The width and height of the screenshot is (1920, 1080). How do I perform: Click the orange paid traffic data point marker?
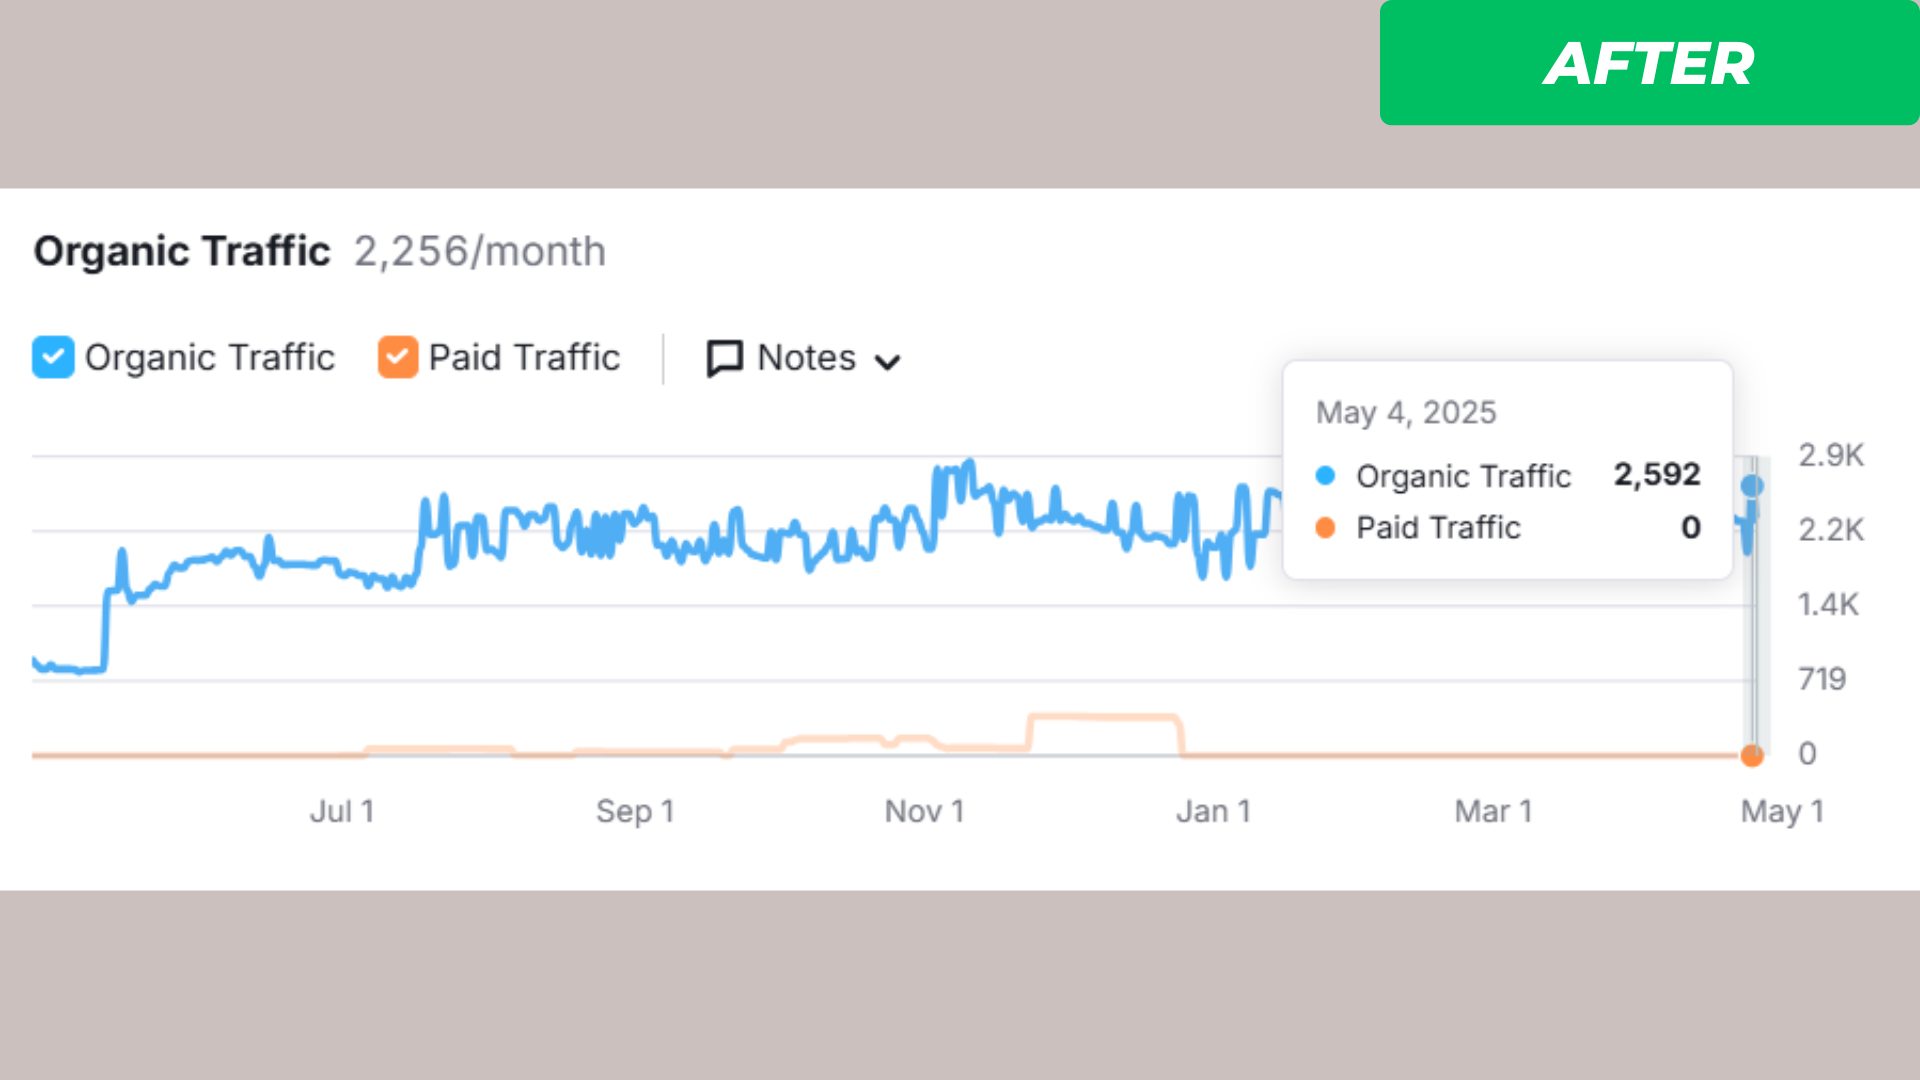click(1752, 756)
